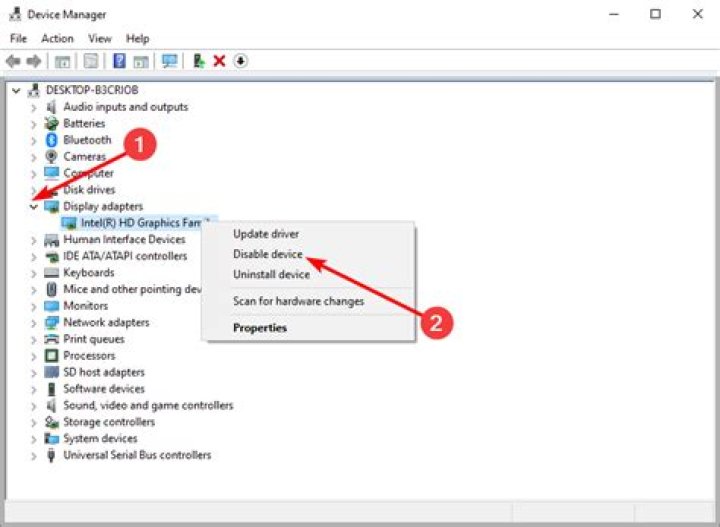The width and height of the screenshot is (720, 527).
Task: Collapse the Display adapters category
Action: coord(34,207)
